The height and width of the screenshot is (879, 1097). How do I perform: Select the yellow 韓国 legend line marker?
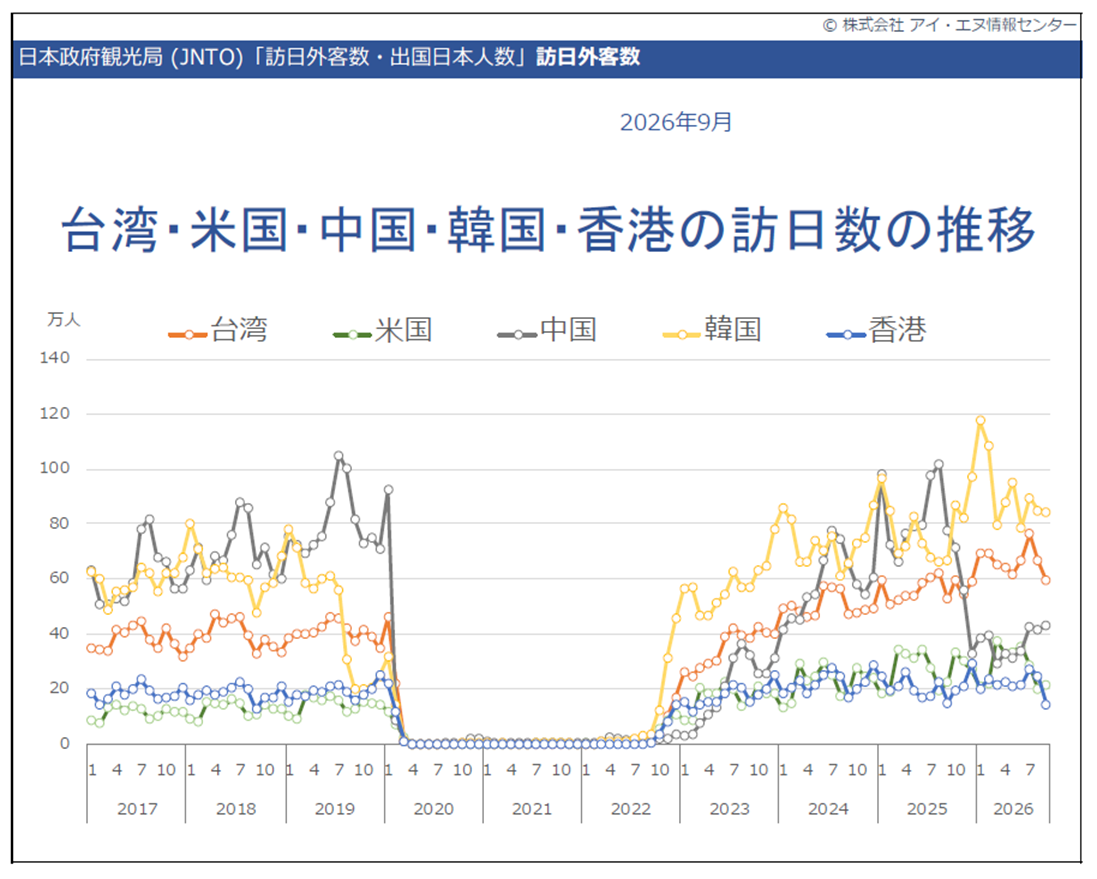click(x=681, y=335)
